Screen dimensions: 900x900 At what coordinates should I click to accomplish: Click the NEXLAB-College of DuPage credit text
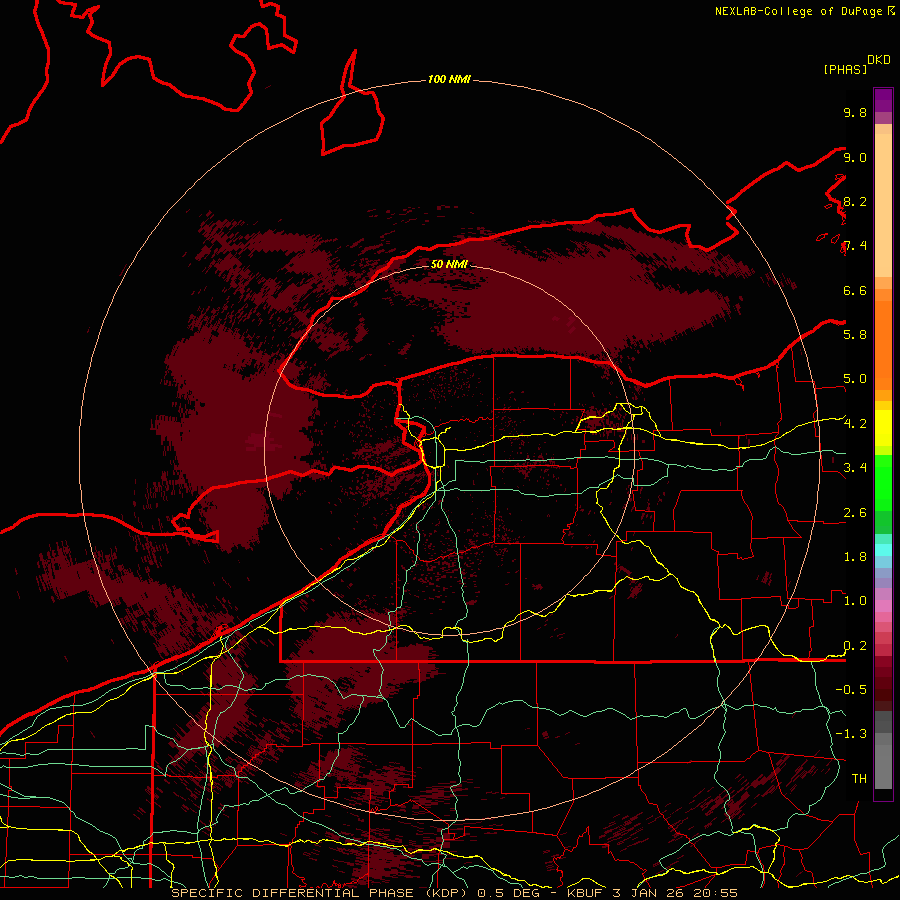click(800, 11)
